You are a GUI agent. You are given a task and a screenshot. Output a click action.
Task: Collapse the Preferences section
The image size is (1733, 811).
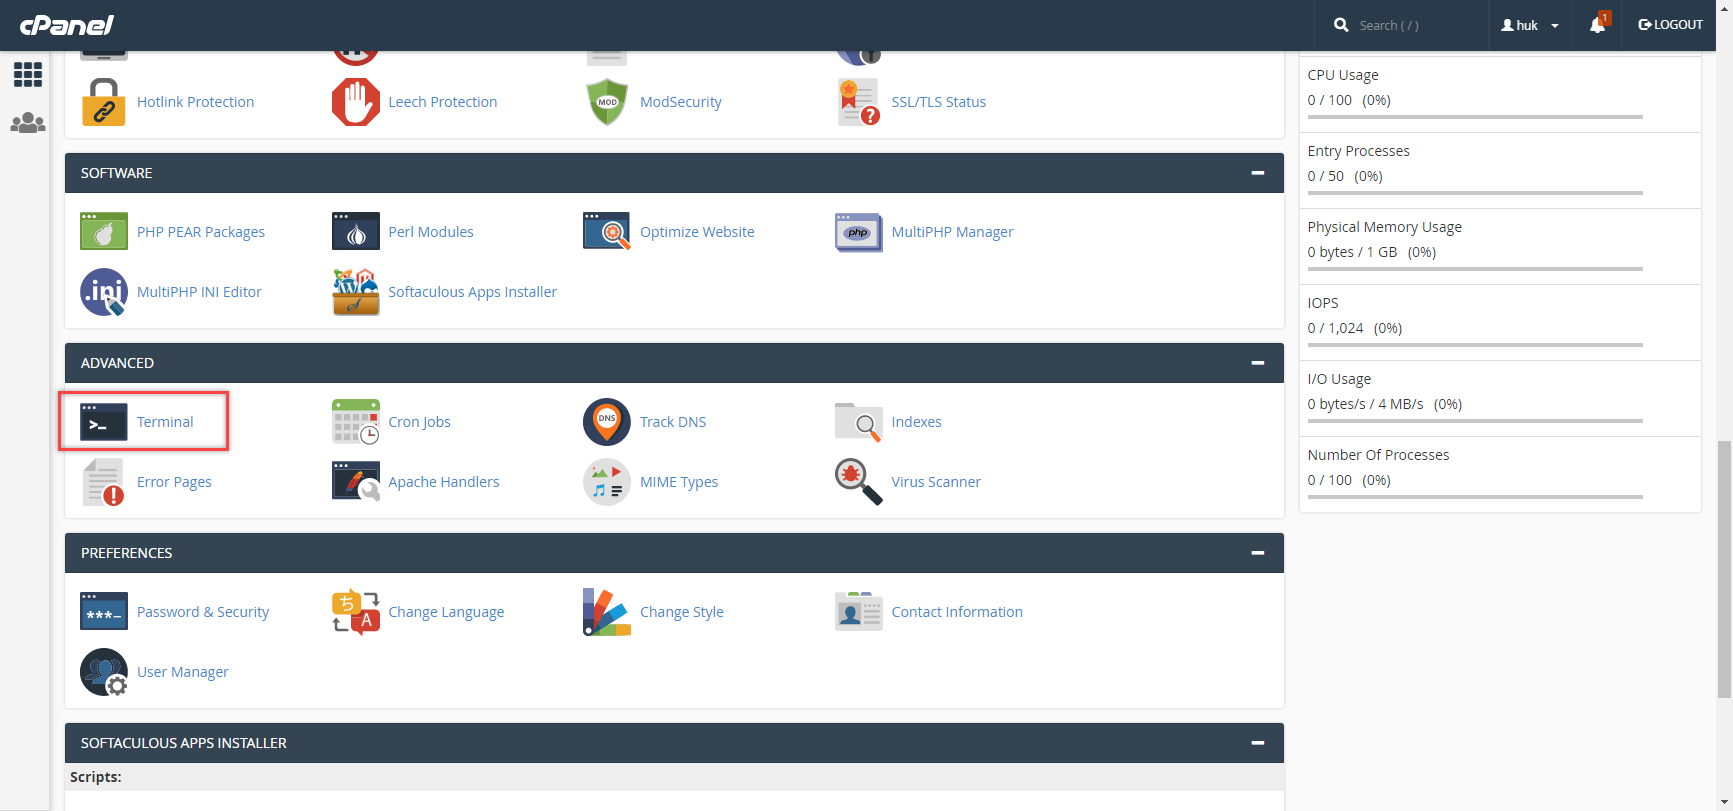click(x=1258, y=553)
